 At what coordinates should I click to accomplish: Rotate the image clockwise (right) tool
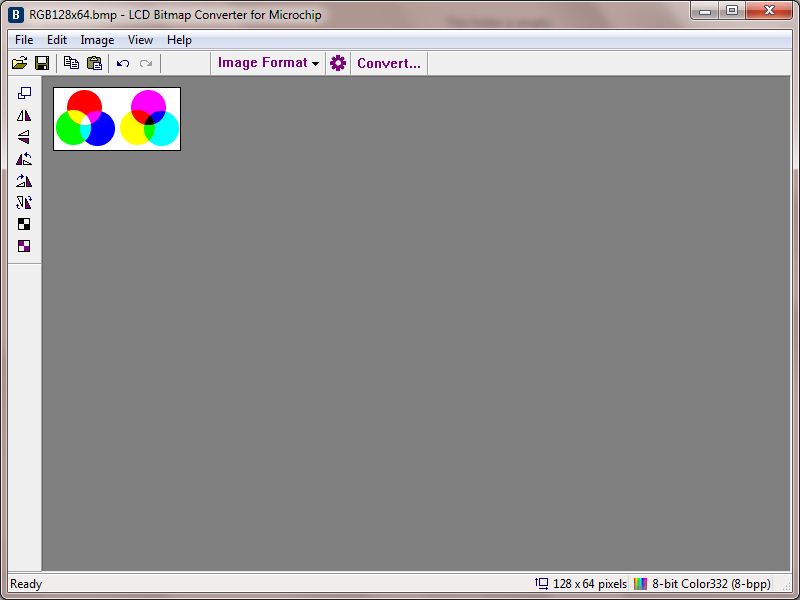(24, 181)
